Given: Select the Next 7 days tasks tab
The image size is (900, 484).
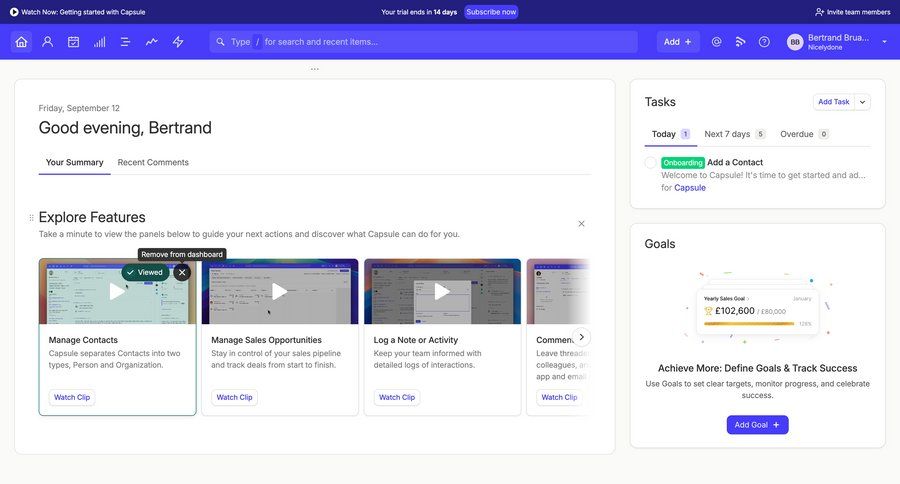Looking at the screenshot, I should (727, 134).
